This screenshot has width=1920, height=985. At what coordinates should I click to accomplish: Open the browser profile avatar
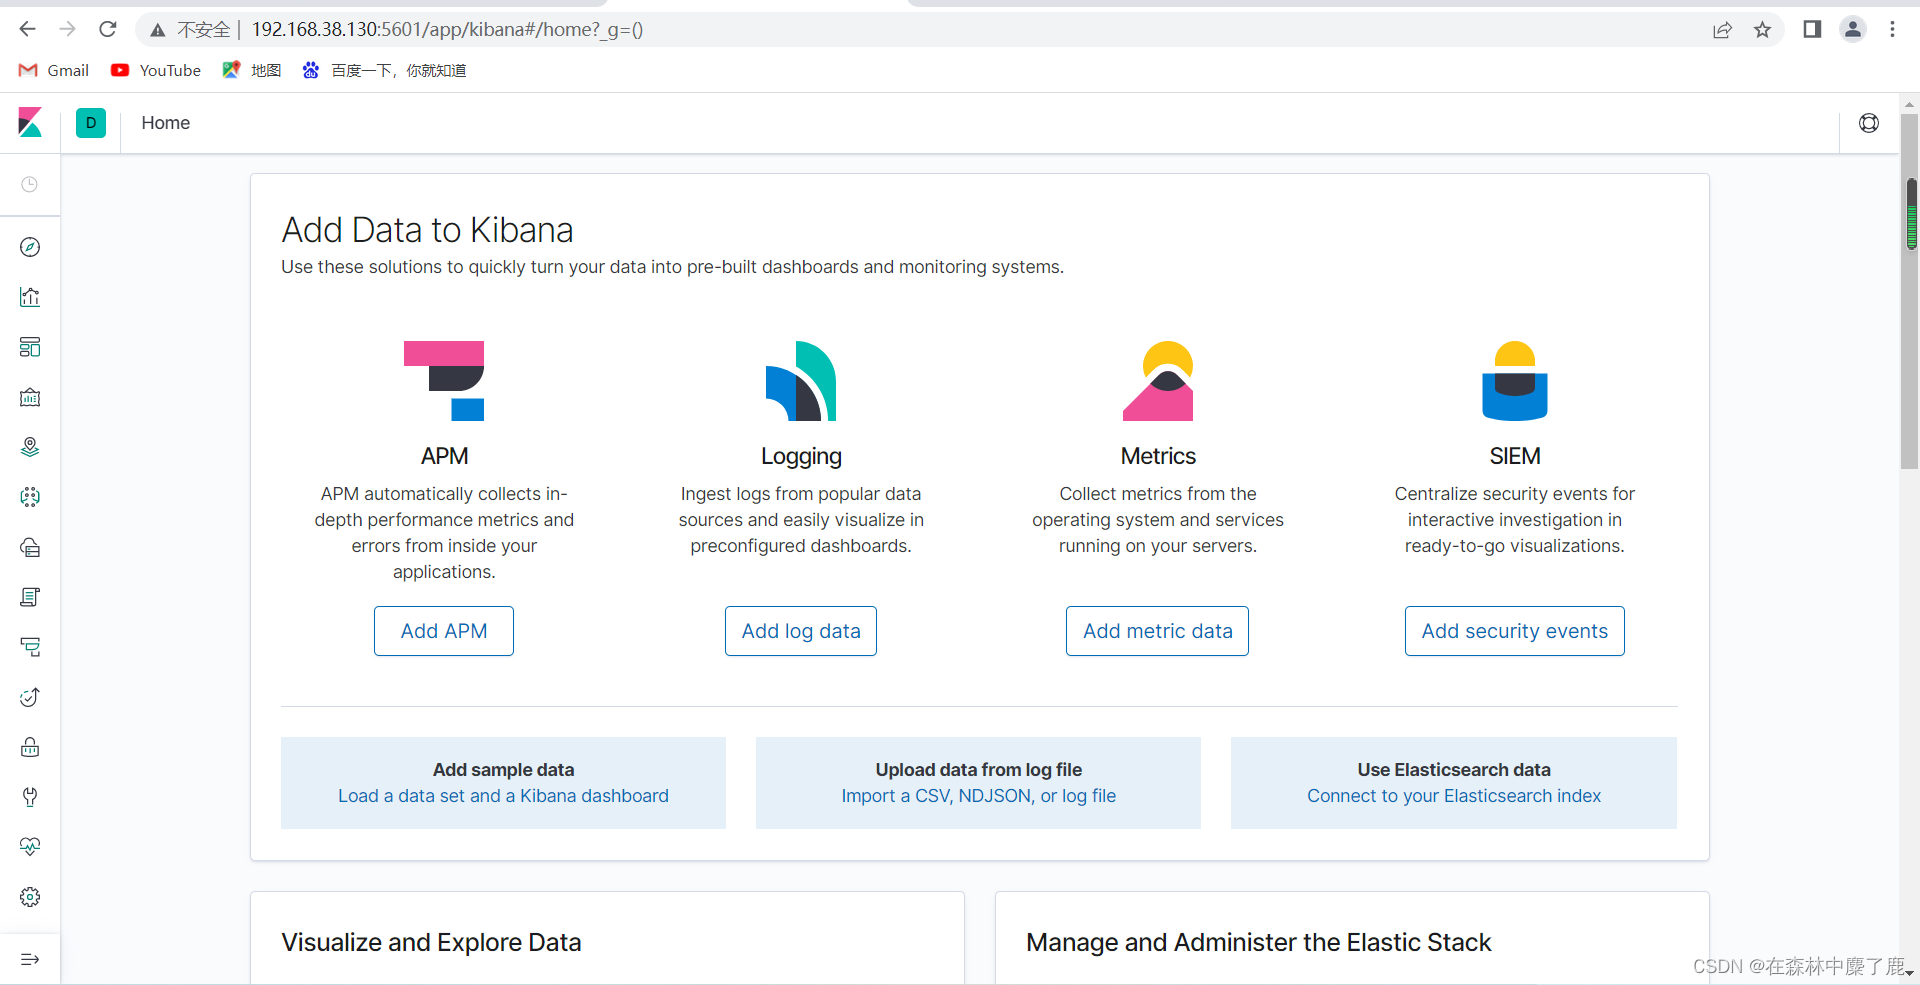tap(1853, 29)
